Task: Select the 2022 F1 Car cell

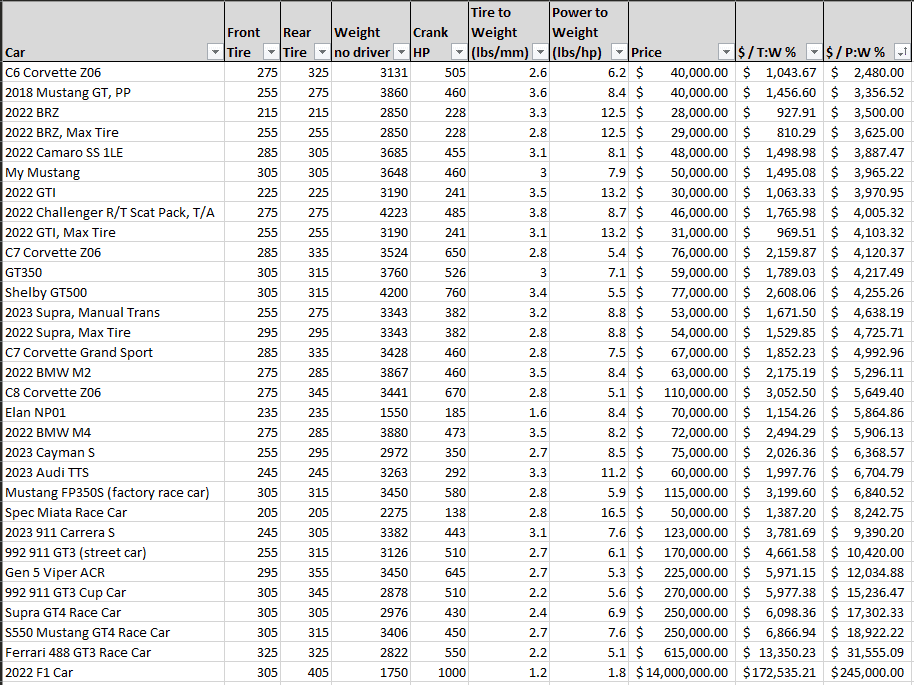Action: [113, 673]
